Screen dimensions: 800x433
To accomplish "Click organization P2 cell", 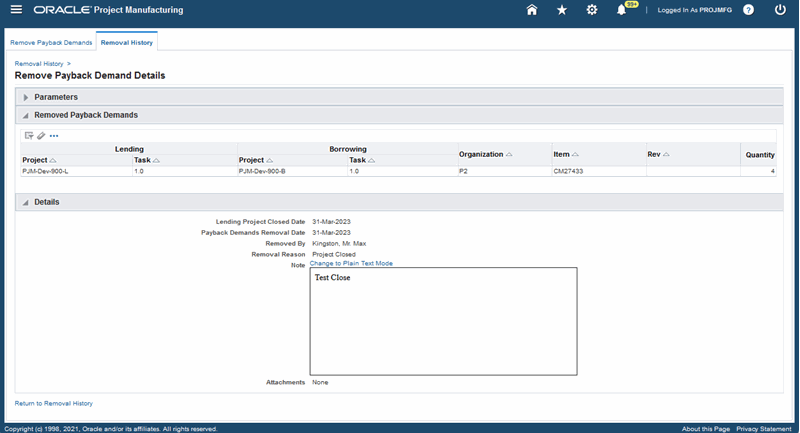I will pos(505,171).
